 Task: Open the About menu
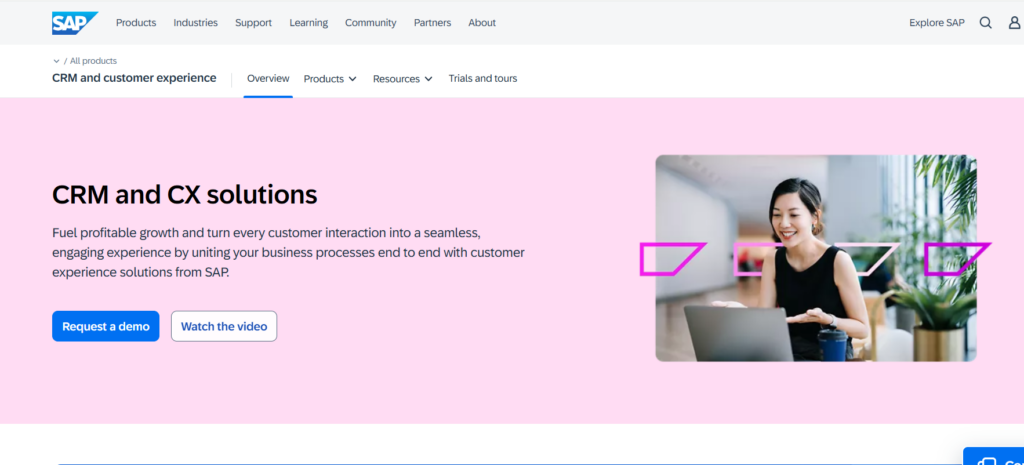pyautogui.click(x=482, y=23)
